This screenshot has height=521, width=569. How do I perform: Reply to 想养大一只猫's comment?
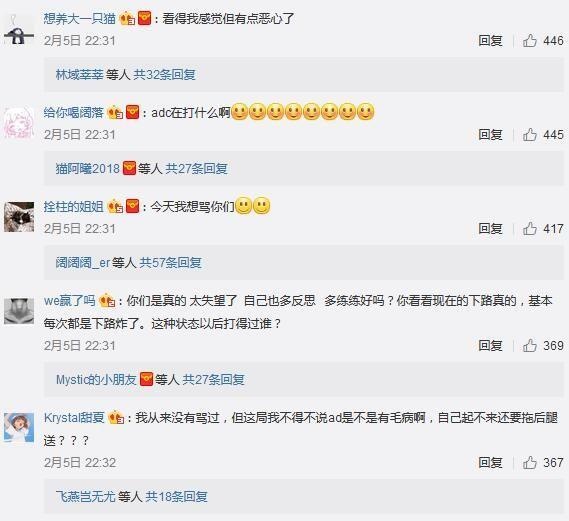pos(490,41)
